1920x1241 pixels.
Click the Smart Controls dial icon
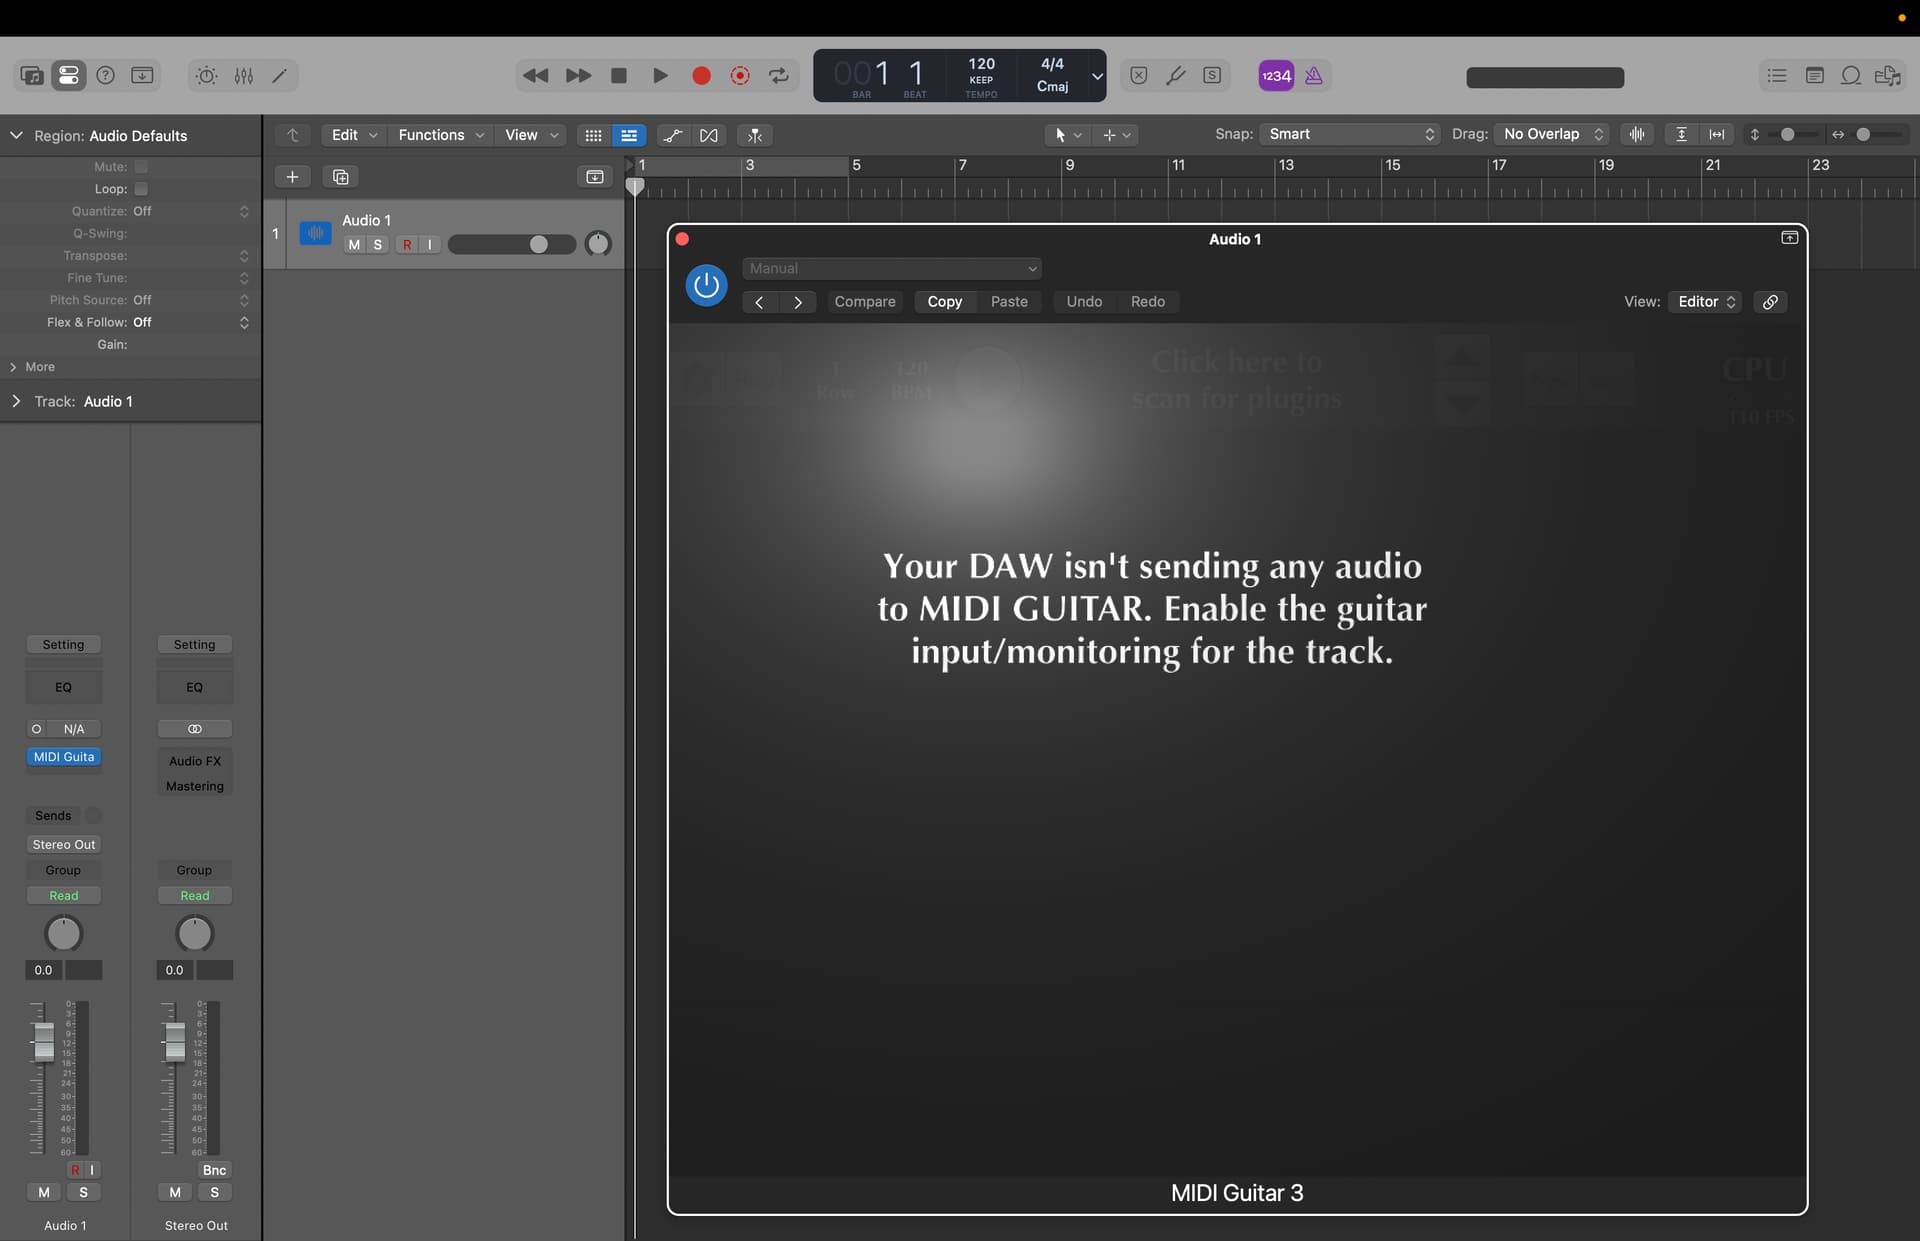pos(206,76)
